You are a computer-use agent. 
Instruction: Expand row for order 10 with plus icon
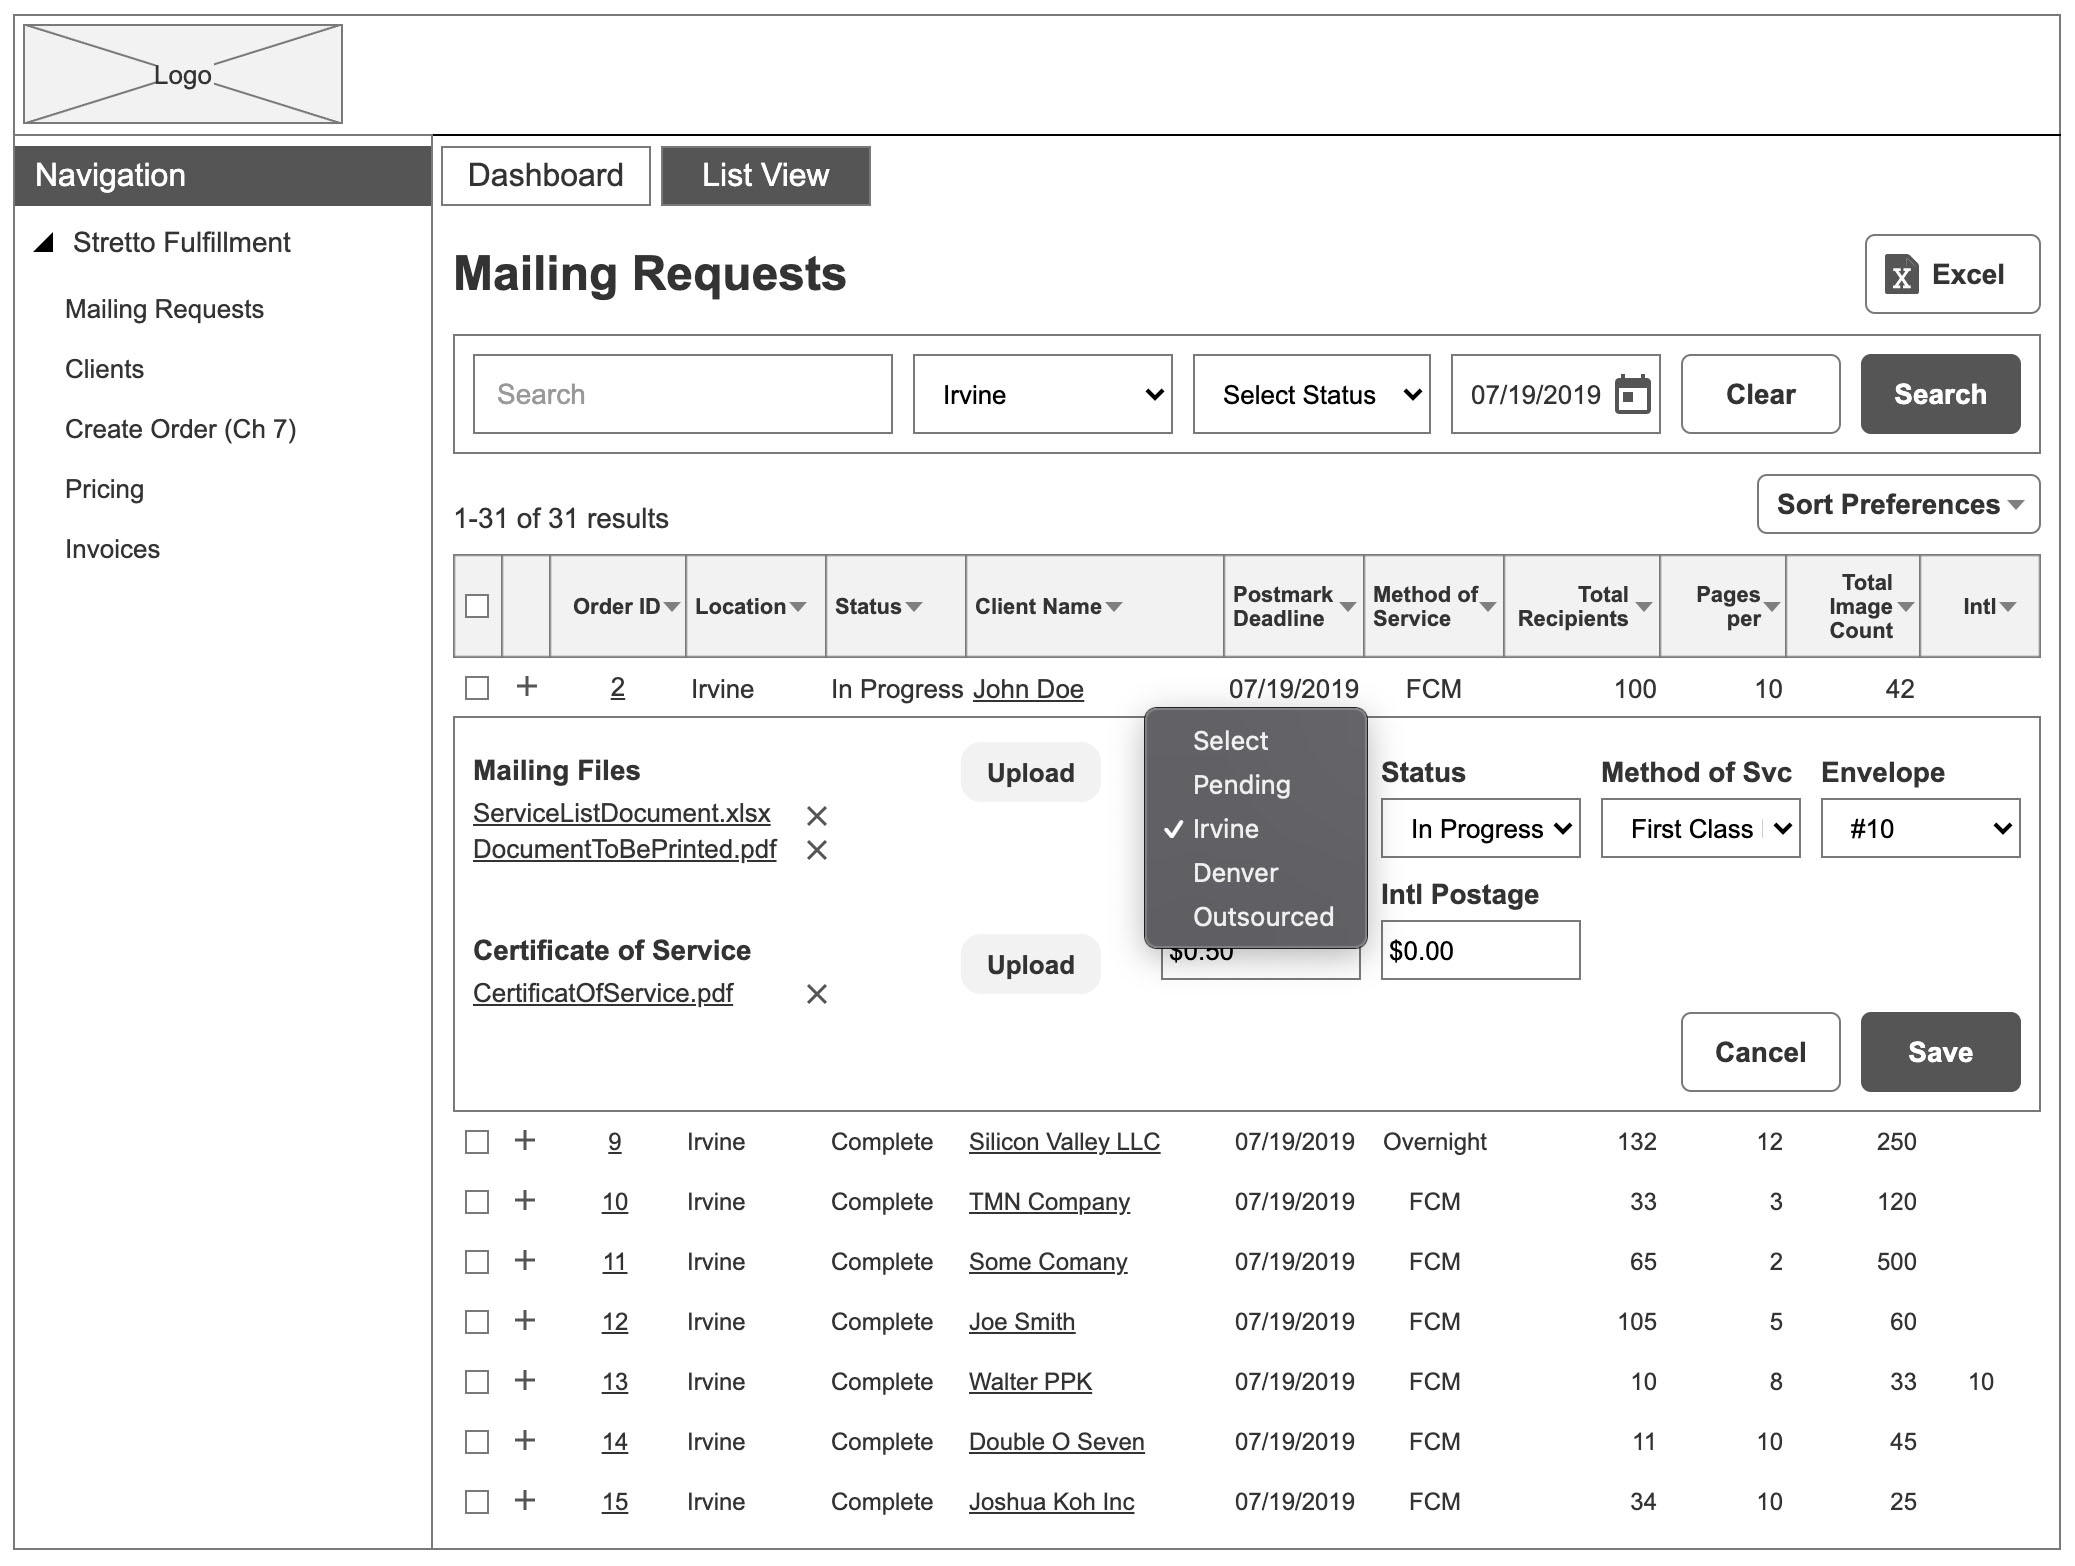tap(524, 1201)
